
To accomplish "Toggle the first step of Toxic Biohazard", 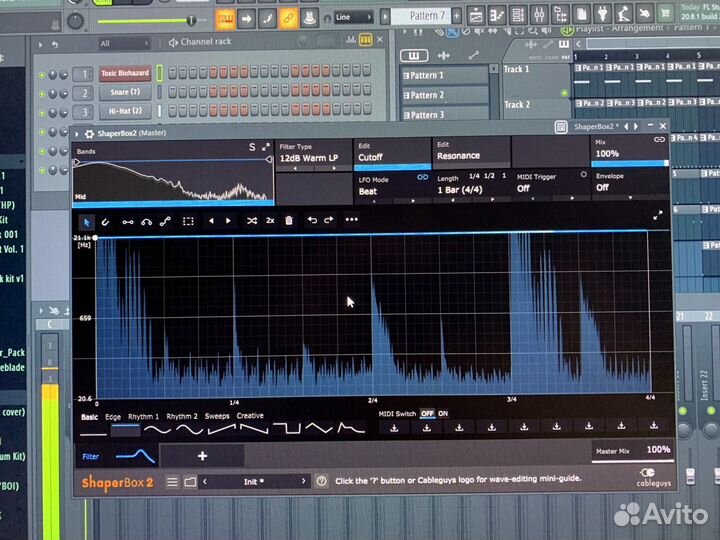I will tap(172, 73).
